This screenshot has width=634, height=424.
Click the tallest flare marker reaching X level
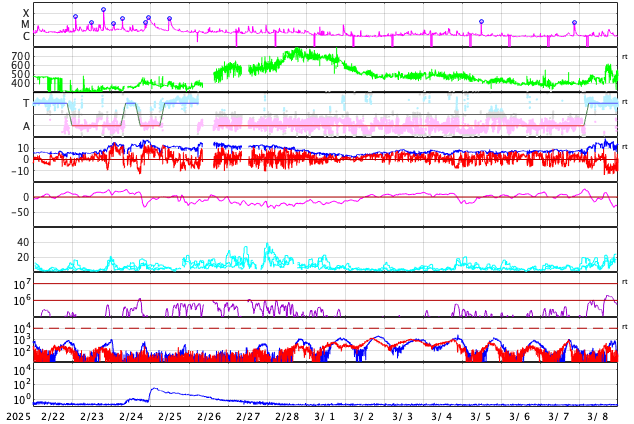104,9
